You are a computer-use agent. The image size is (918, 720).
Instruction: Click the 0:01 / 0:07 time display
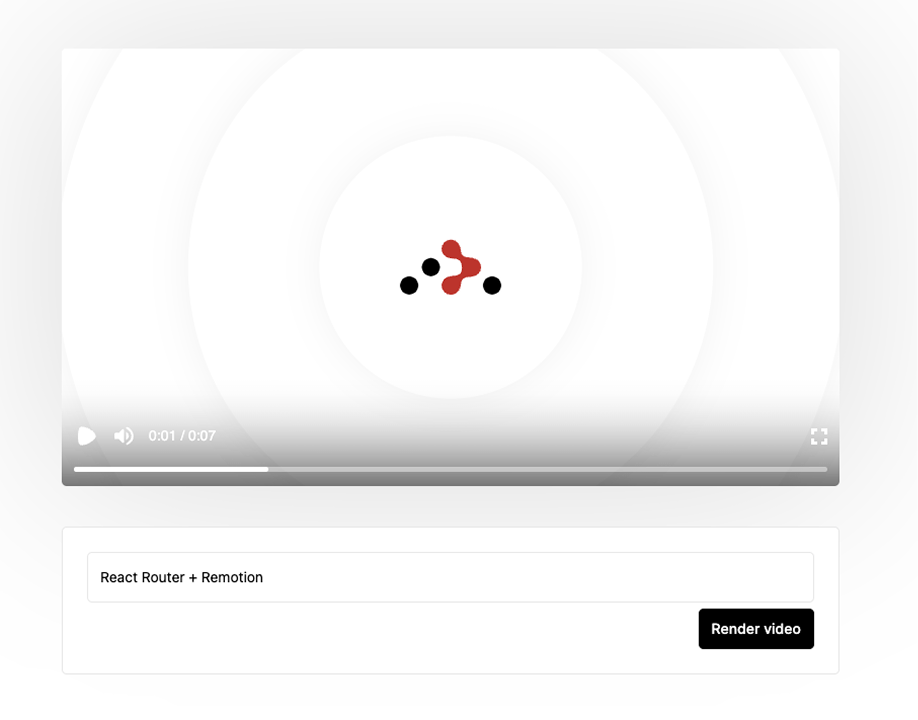click(x=182, y=436)
